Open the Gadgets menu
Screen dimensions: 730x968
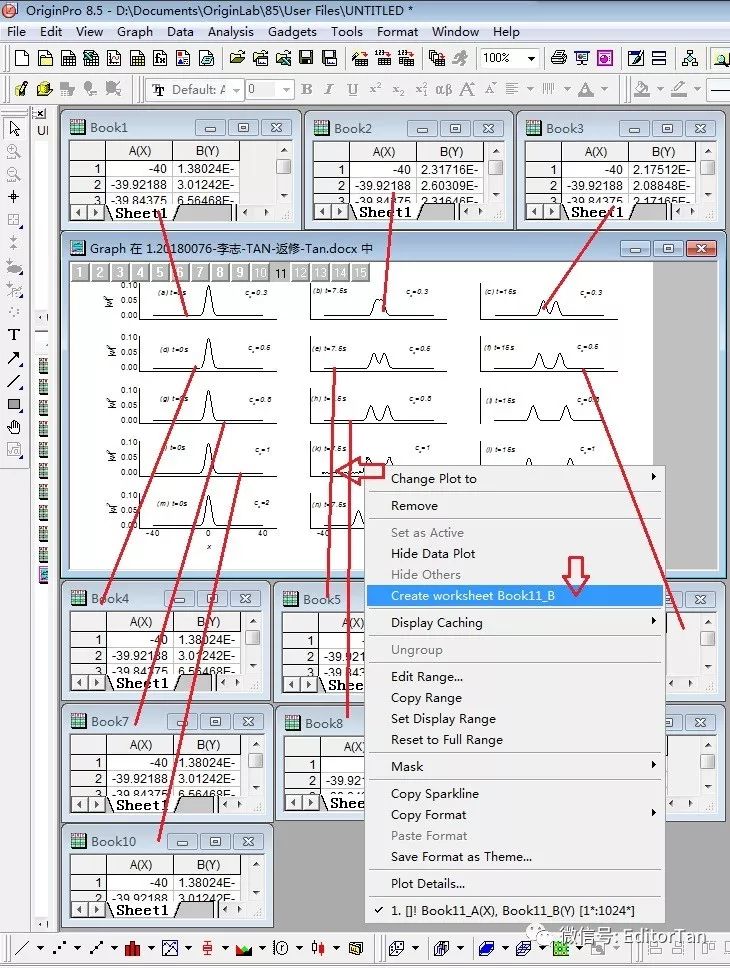coord(292,31)
